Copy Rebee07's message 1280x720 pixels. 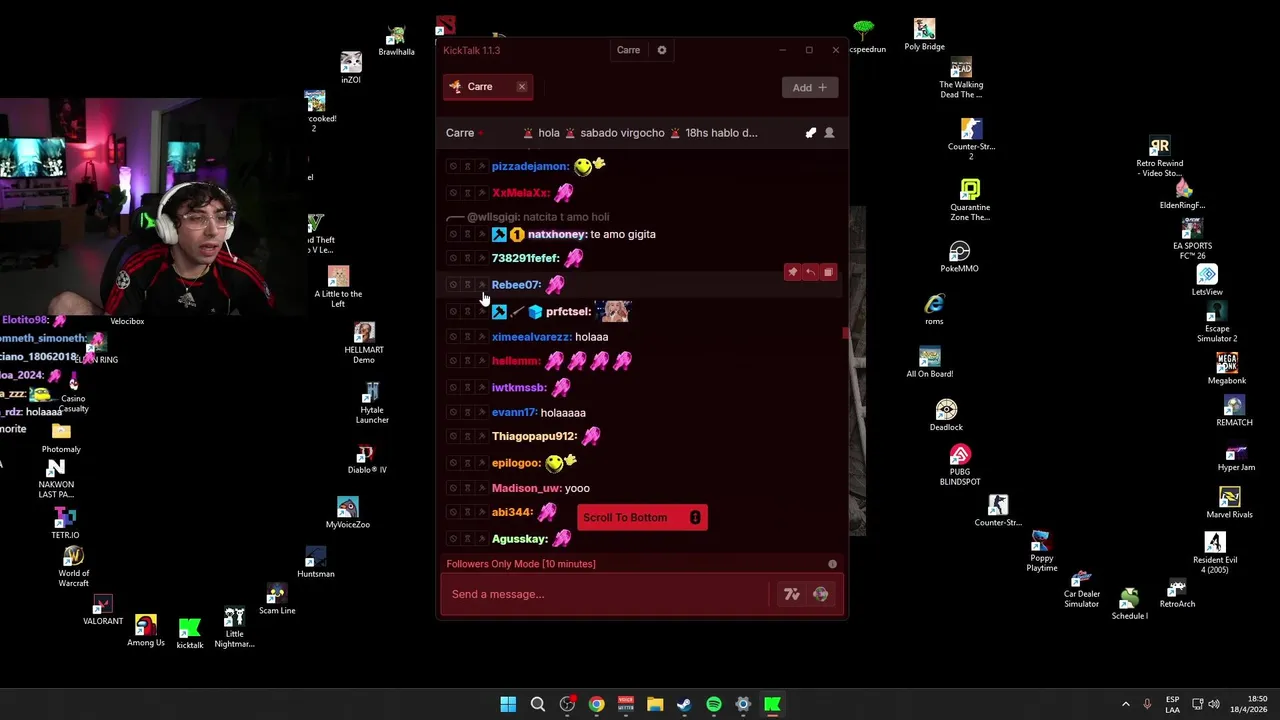click(828, 272)
